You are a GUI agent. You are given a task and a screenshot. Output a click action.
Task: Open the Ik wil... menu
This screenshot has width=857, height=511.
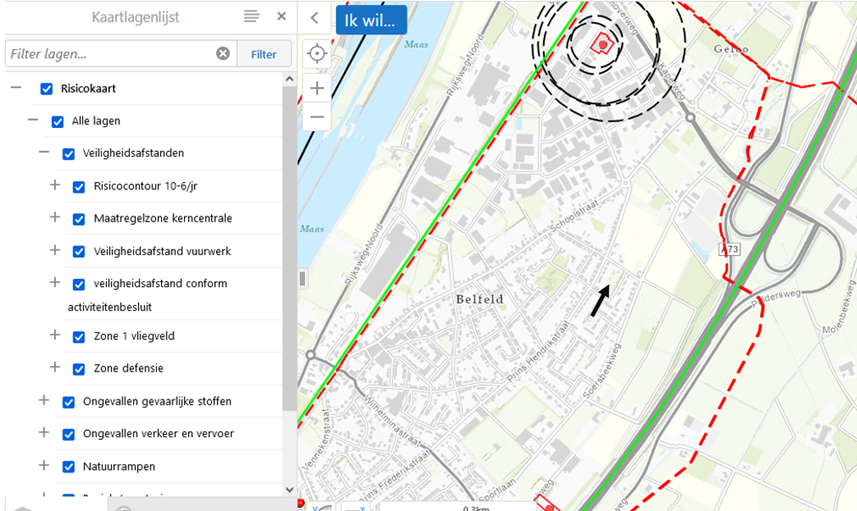pyautogui.click(x=371, y=20)
